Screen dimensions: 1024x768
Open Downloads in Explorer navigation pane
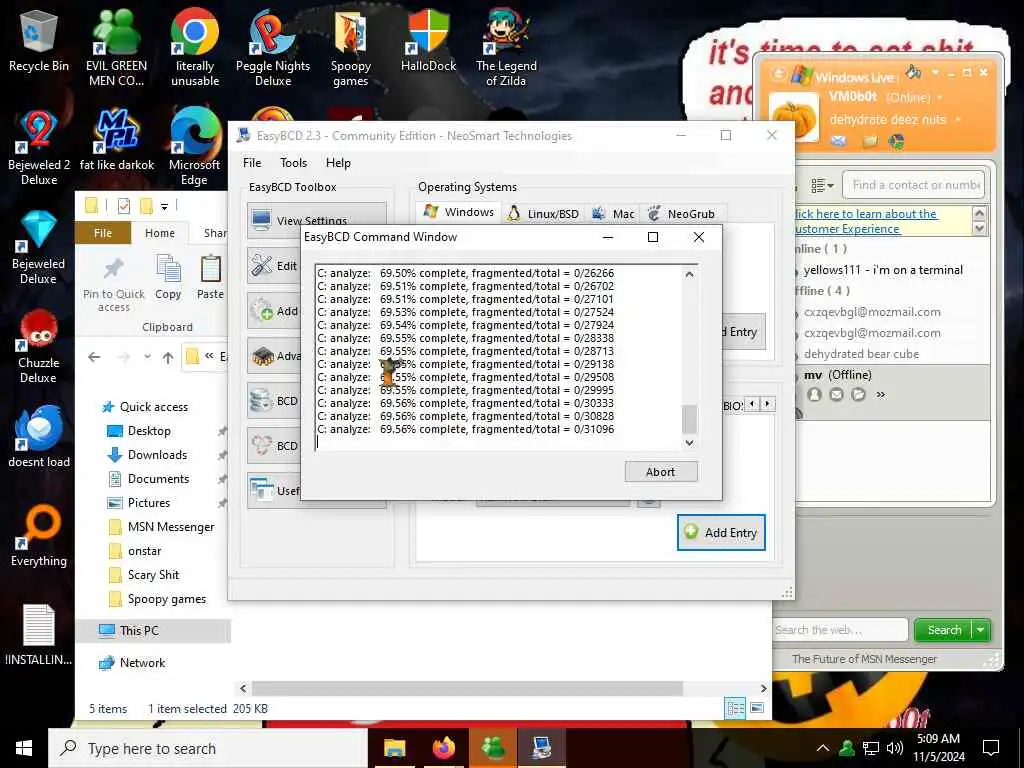157,455
